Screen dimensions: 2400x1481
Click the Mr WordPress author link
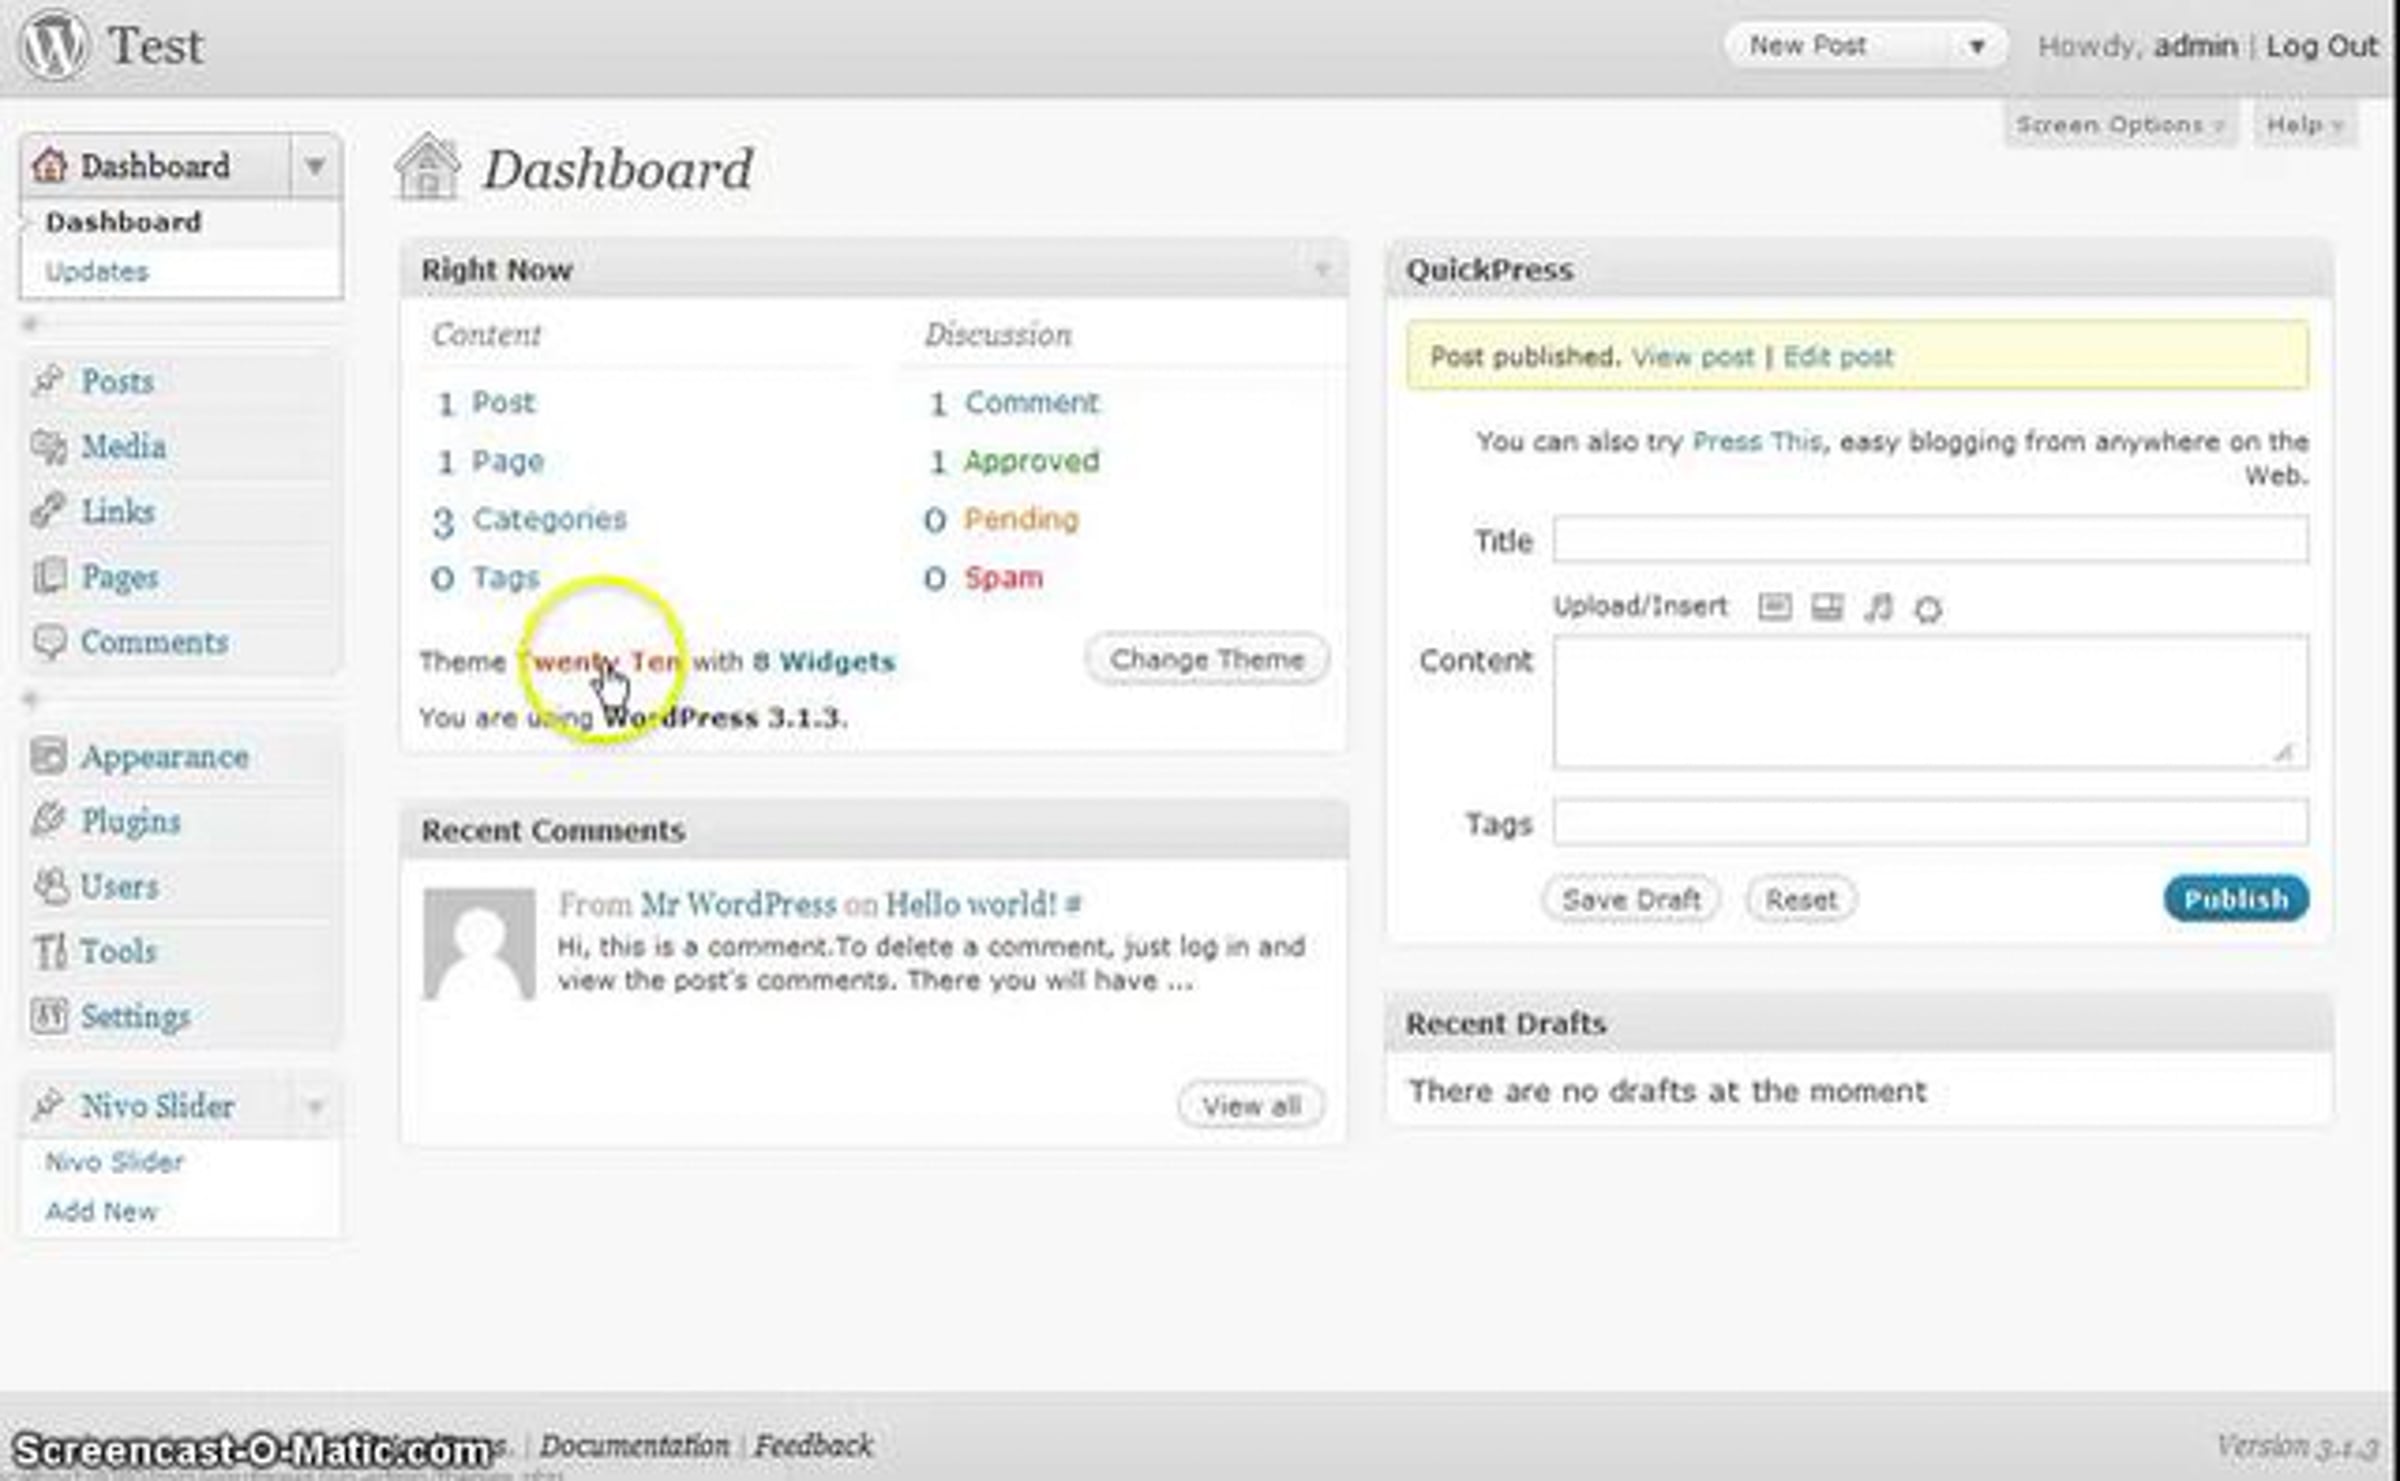coord(738,905)
